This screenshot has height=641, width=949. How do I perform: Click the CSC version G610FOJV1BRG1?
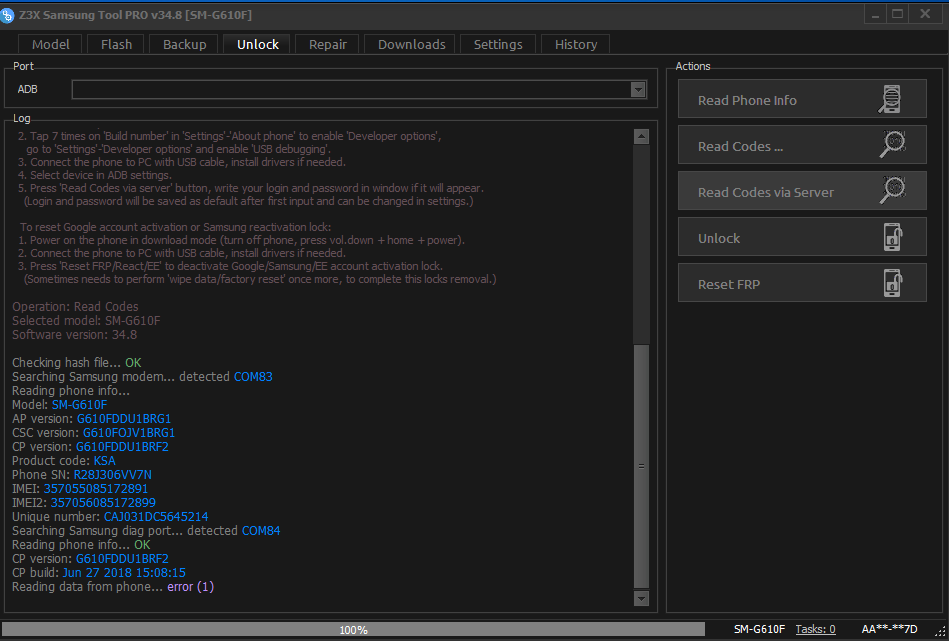click(x=129, y=433)
